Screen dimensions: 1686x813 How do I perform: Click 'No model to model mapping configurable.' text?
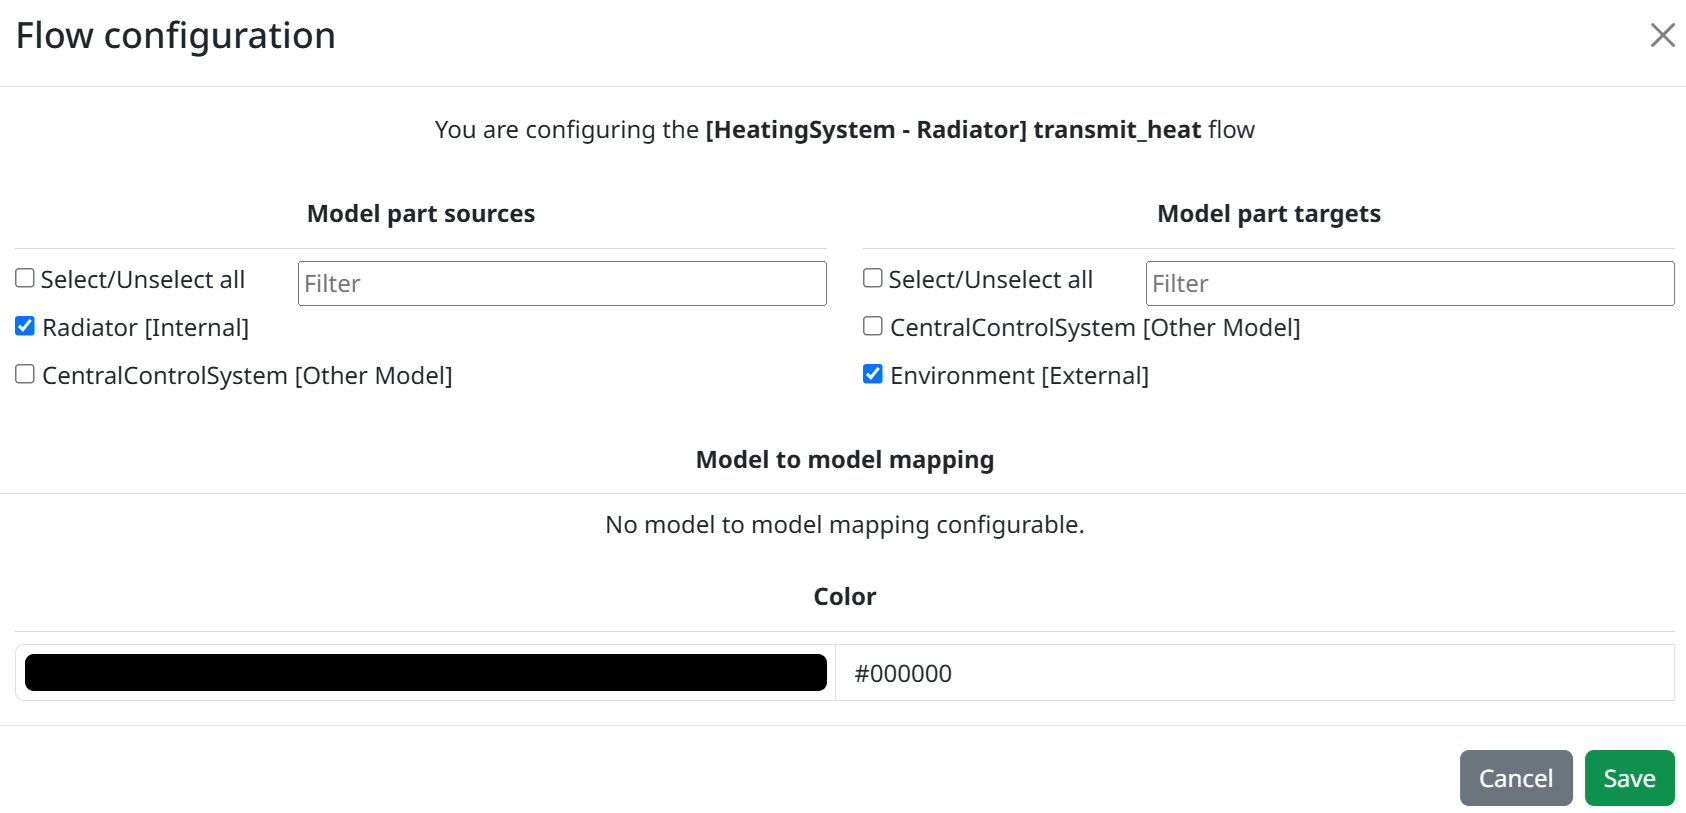845,525
